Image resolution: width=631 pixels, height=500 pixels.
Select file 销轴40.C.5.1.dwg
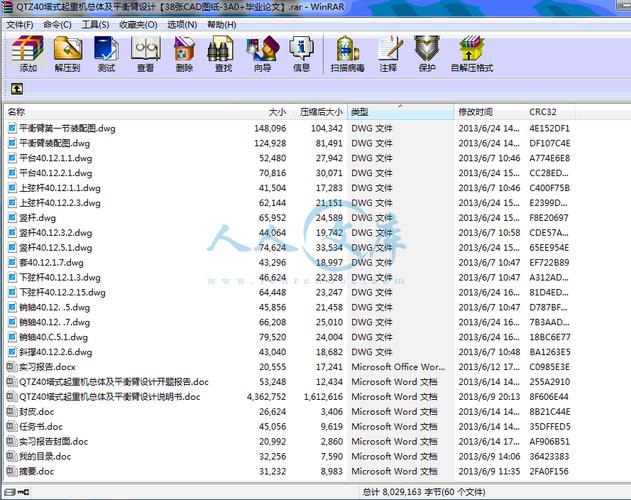click(x=54, y=337)
